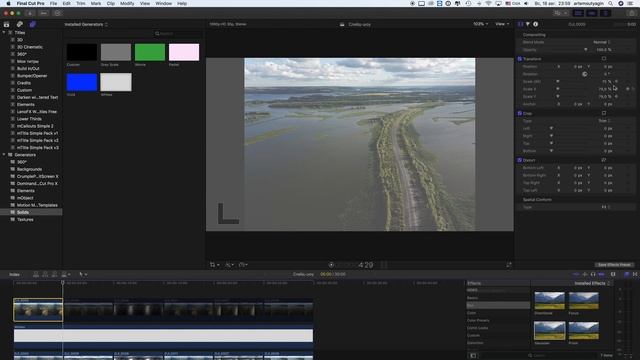
Task: Toggle inspector panel visibility in top toolbar
Action: point(605,13)
